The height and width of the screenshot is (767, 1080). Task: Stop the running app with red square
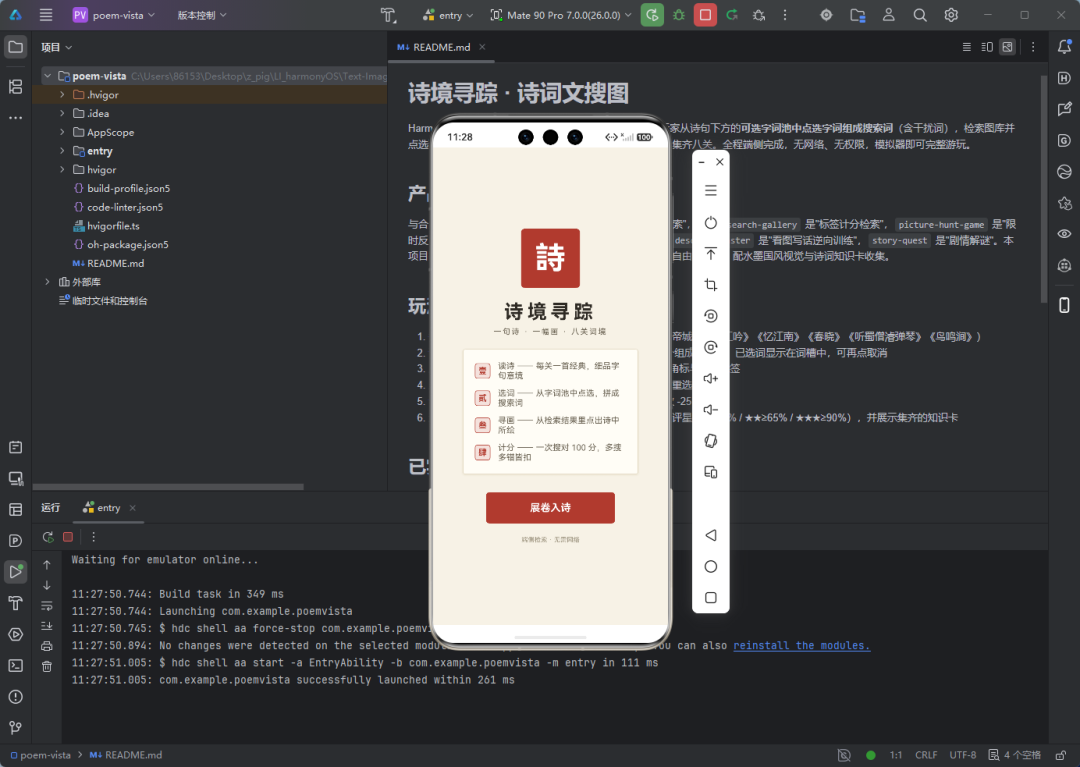705,14
